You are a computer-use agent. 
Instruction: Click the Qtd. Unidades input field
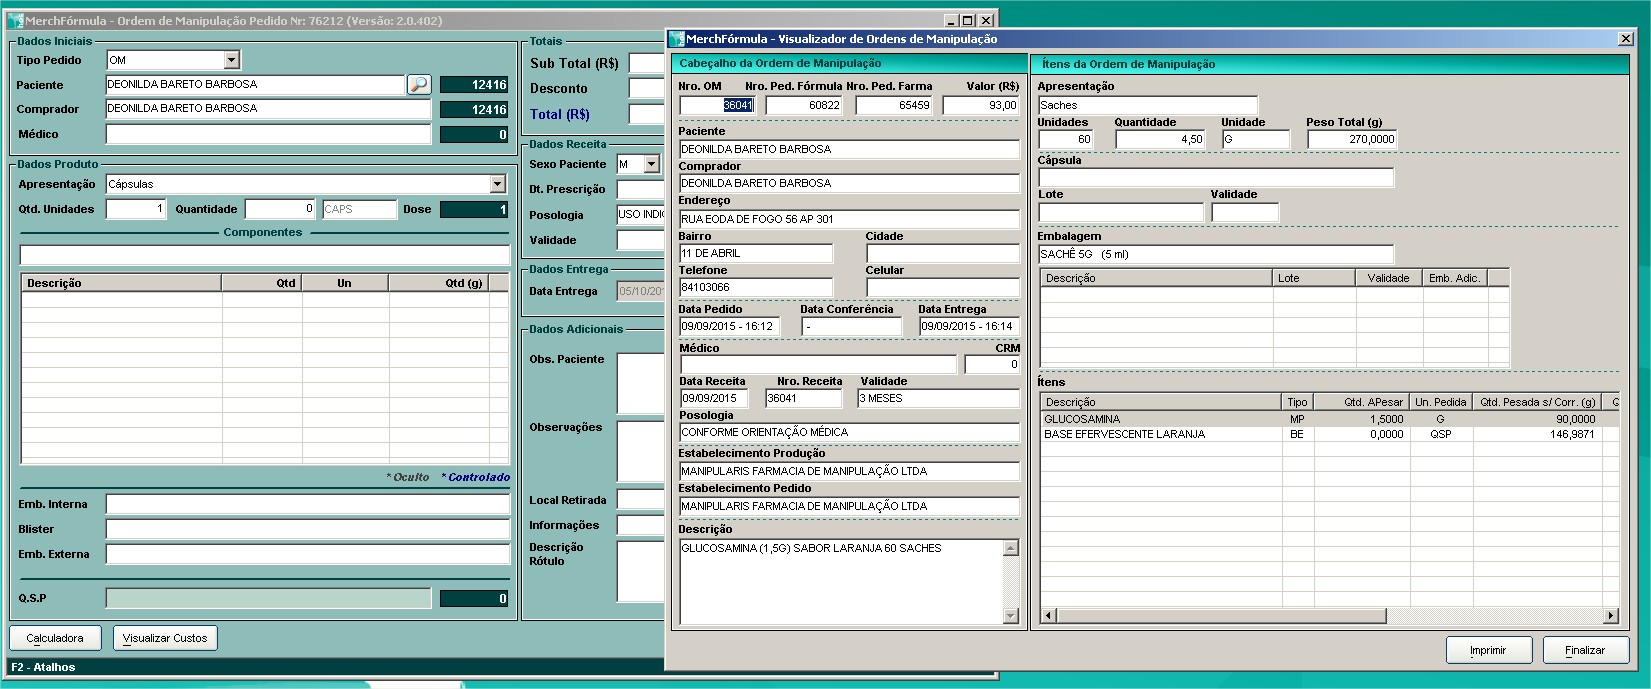135,209
